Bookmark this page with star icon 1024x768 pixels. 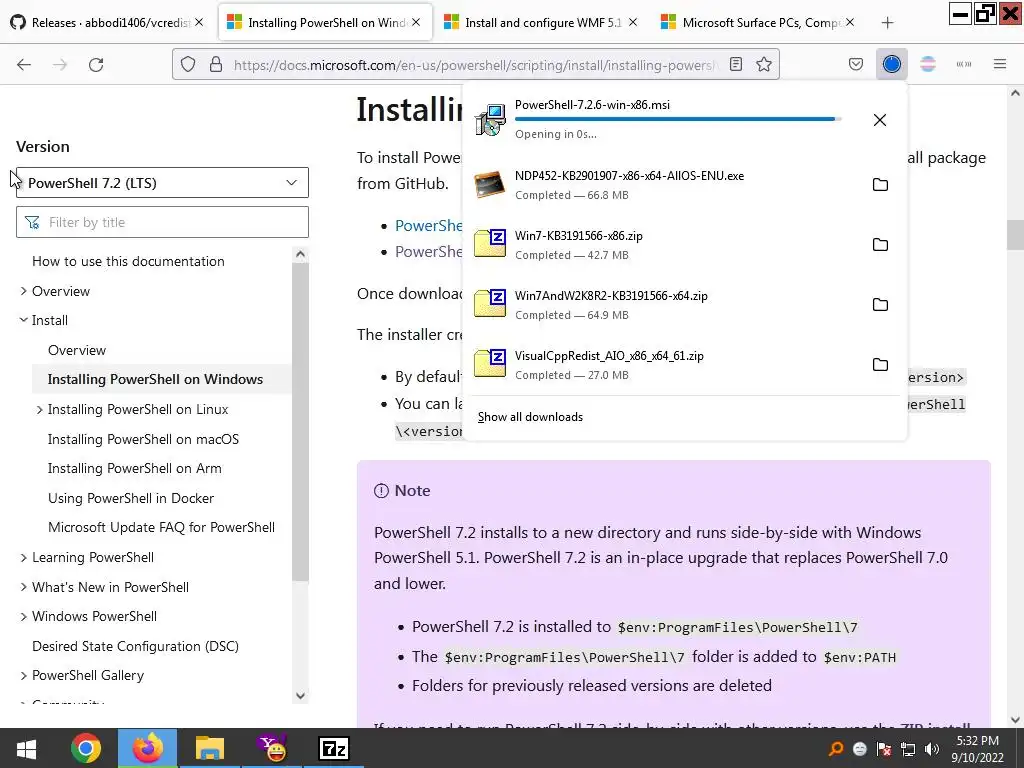coord(763,64)
